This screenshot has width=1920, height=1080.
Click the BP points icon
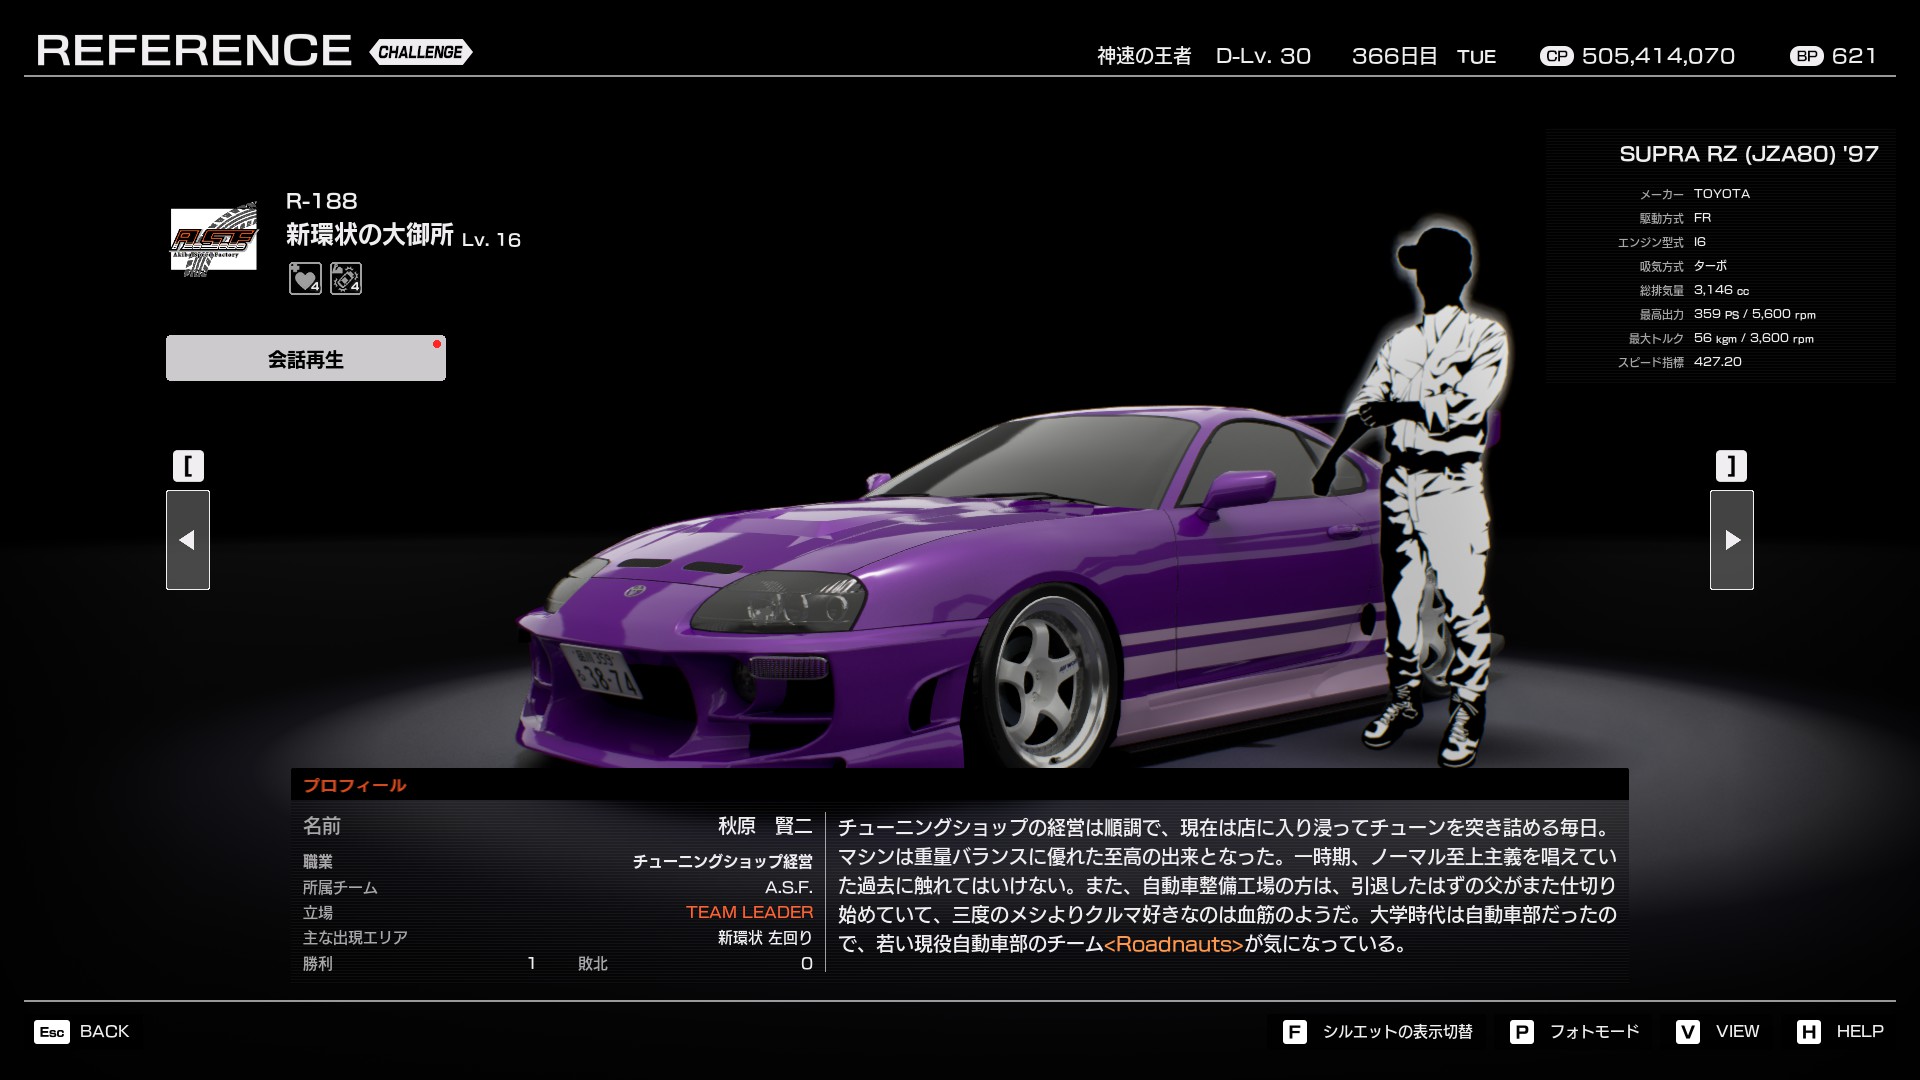1806,57
